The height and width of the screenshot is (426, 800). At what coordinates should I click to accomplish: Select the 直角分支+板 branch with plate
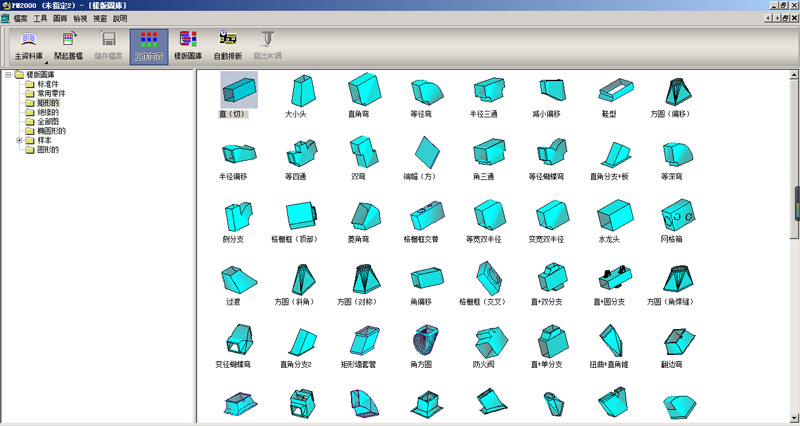point(615,155)
